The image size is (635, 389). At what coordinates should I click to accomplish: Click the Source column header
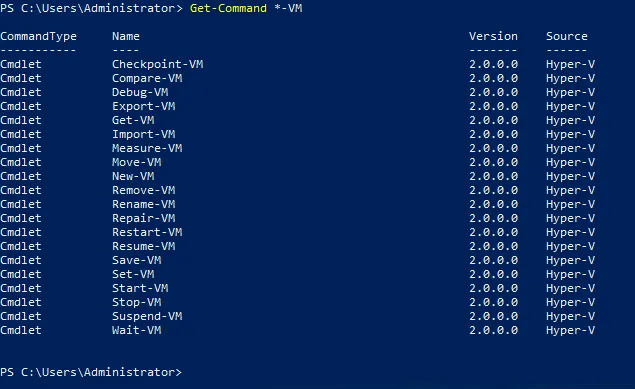(x=567, y=36)
